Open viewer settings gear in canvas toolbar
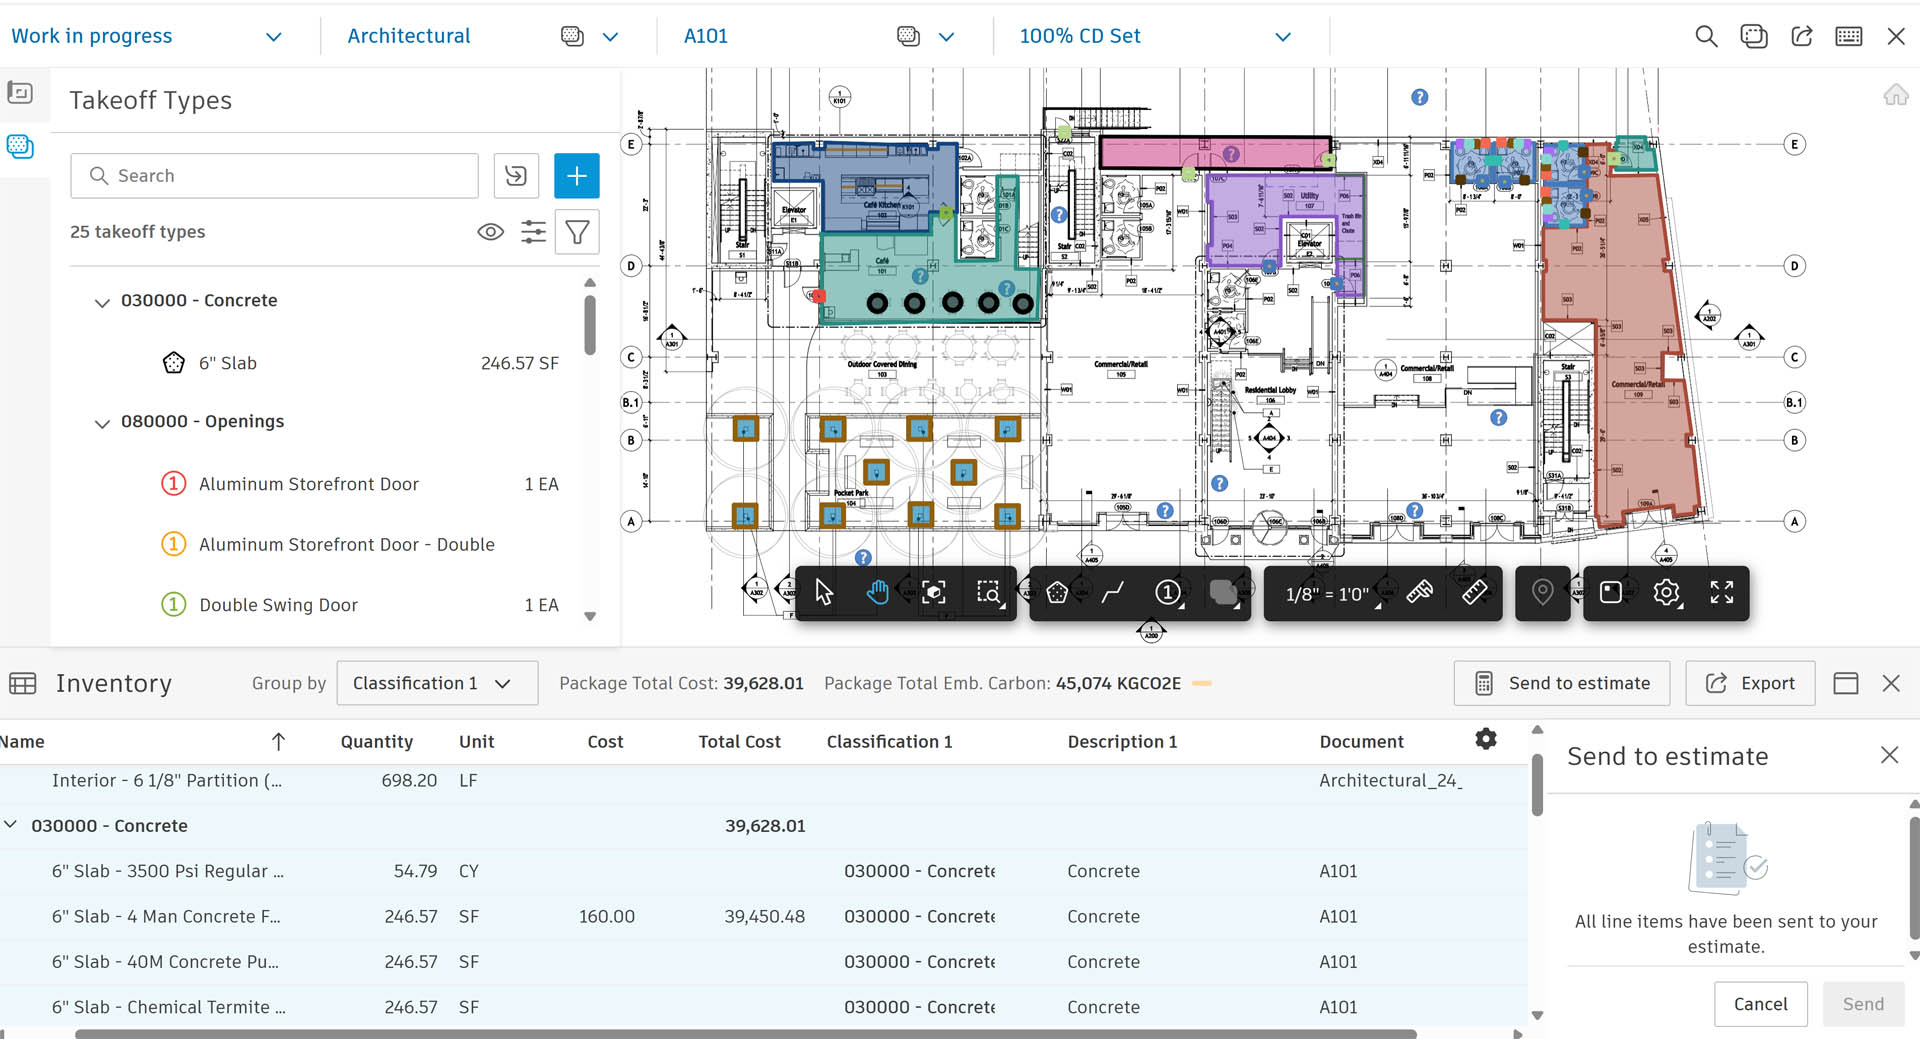This screenshot has width=1920, height=1039. point(1667,593)
